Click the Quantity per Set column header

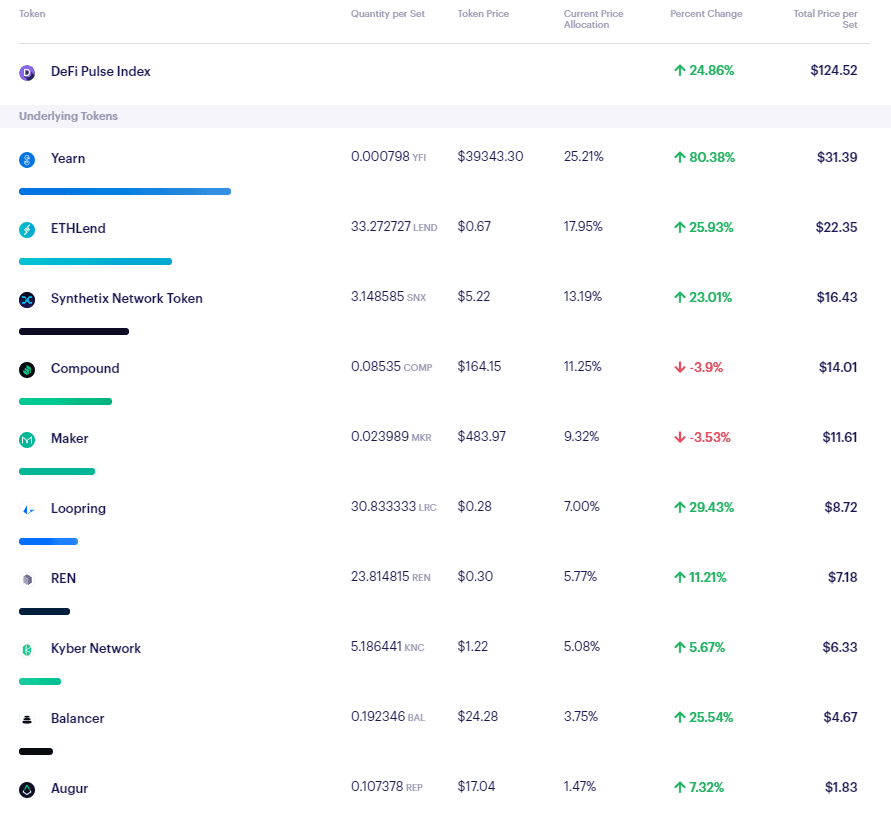[388, 14]
